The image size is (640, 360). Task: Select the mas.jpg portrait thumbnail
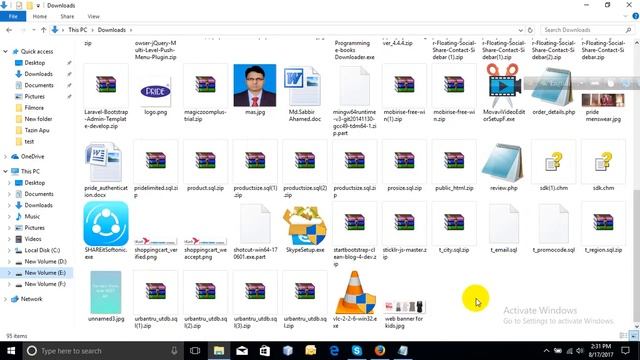(x=255, y=85)
